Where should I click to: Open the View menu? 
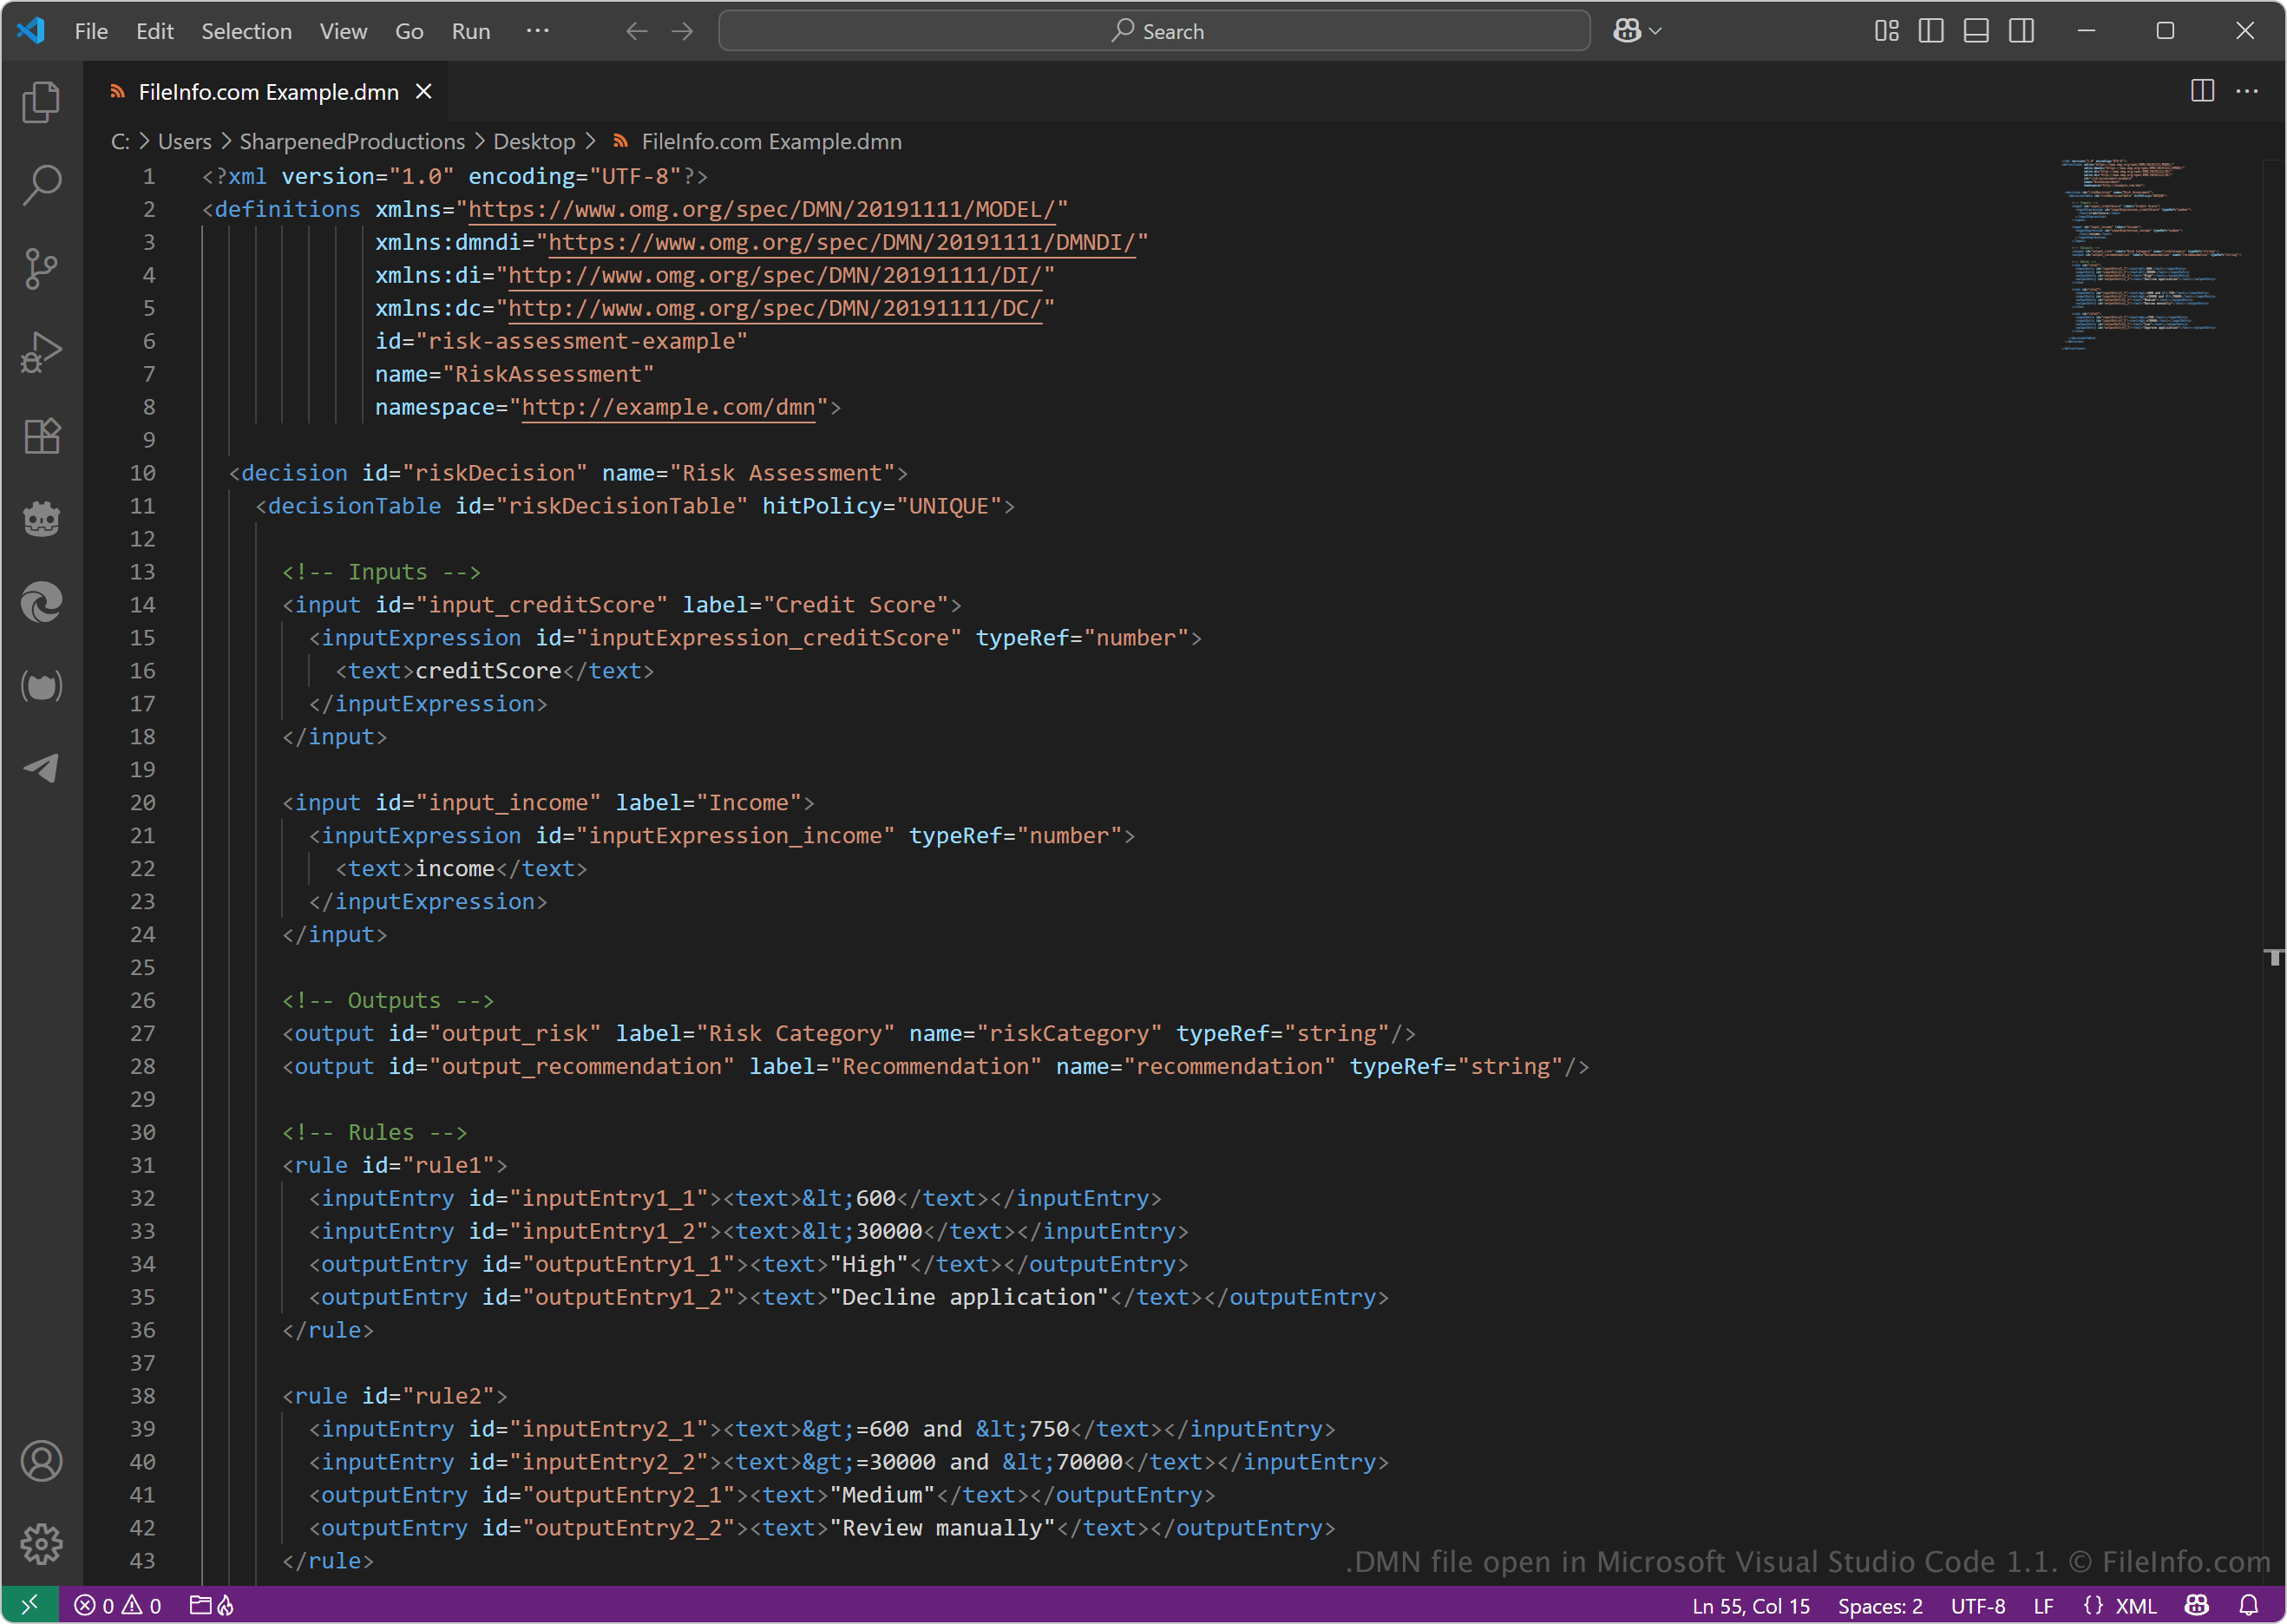point(343,31)
